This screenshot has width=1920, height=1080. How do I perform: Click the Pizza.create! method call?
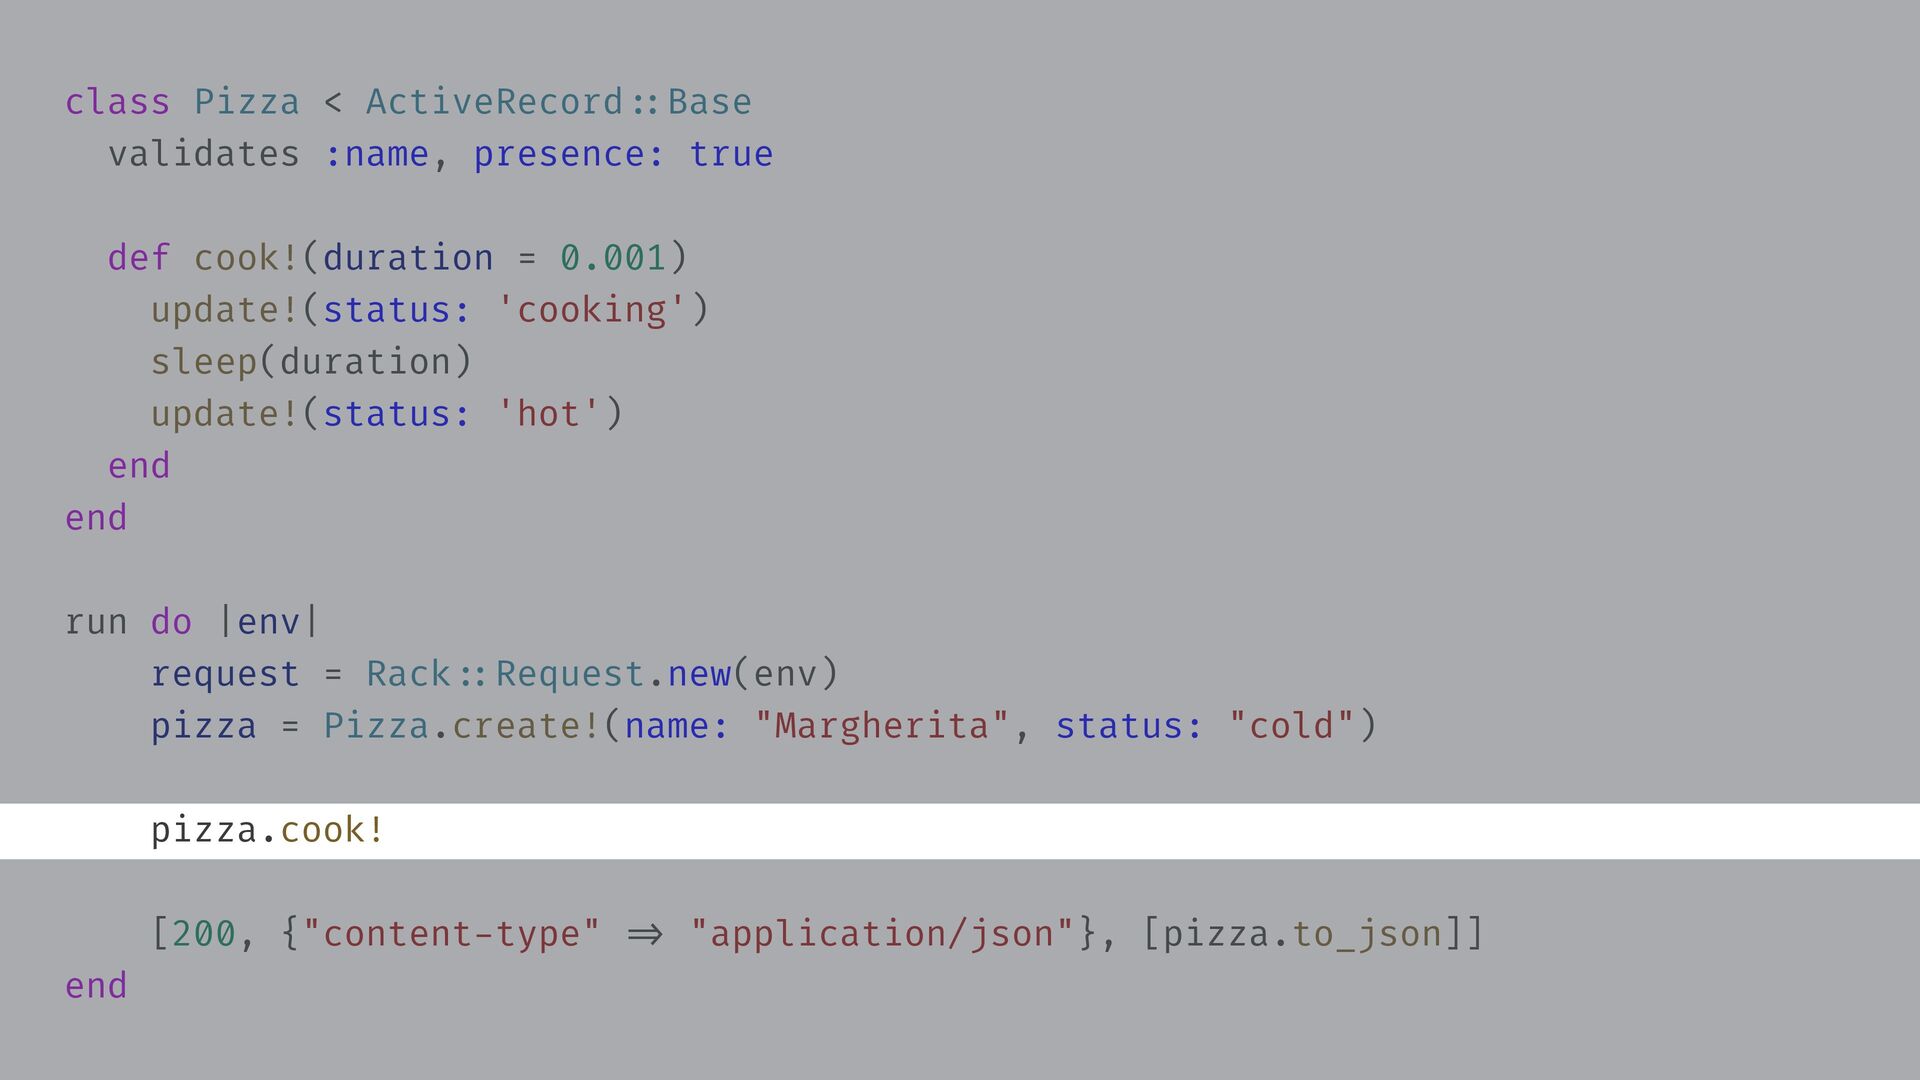click(x=462, y=726)
